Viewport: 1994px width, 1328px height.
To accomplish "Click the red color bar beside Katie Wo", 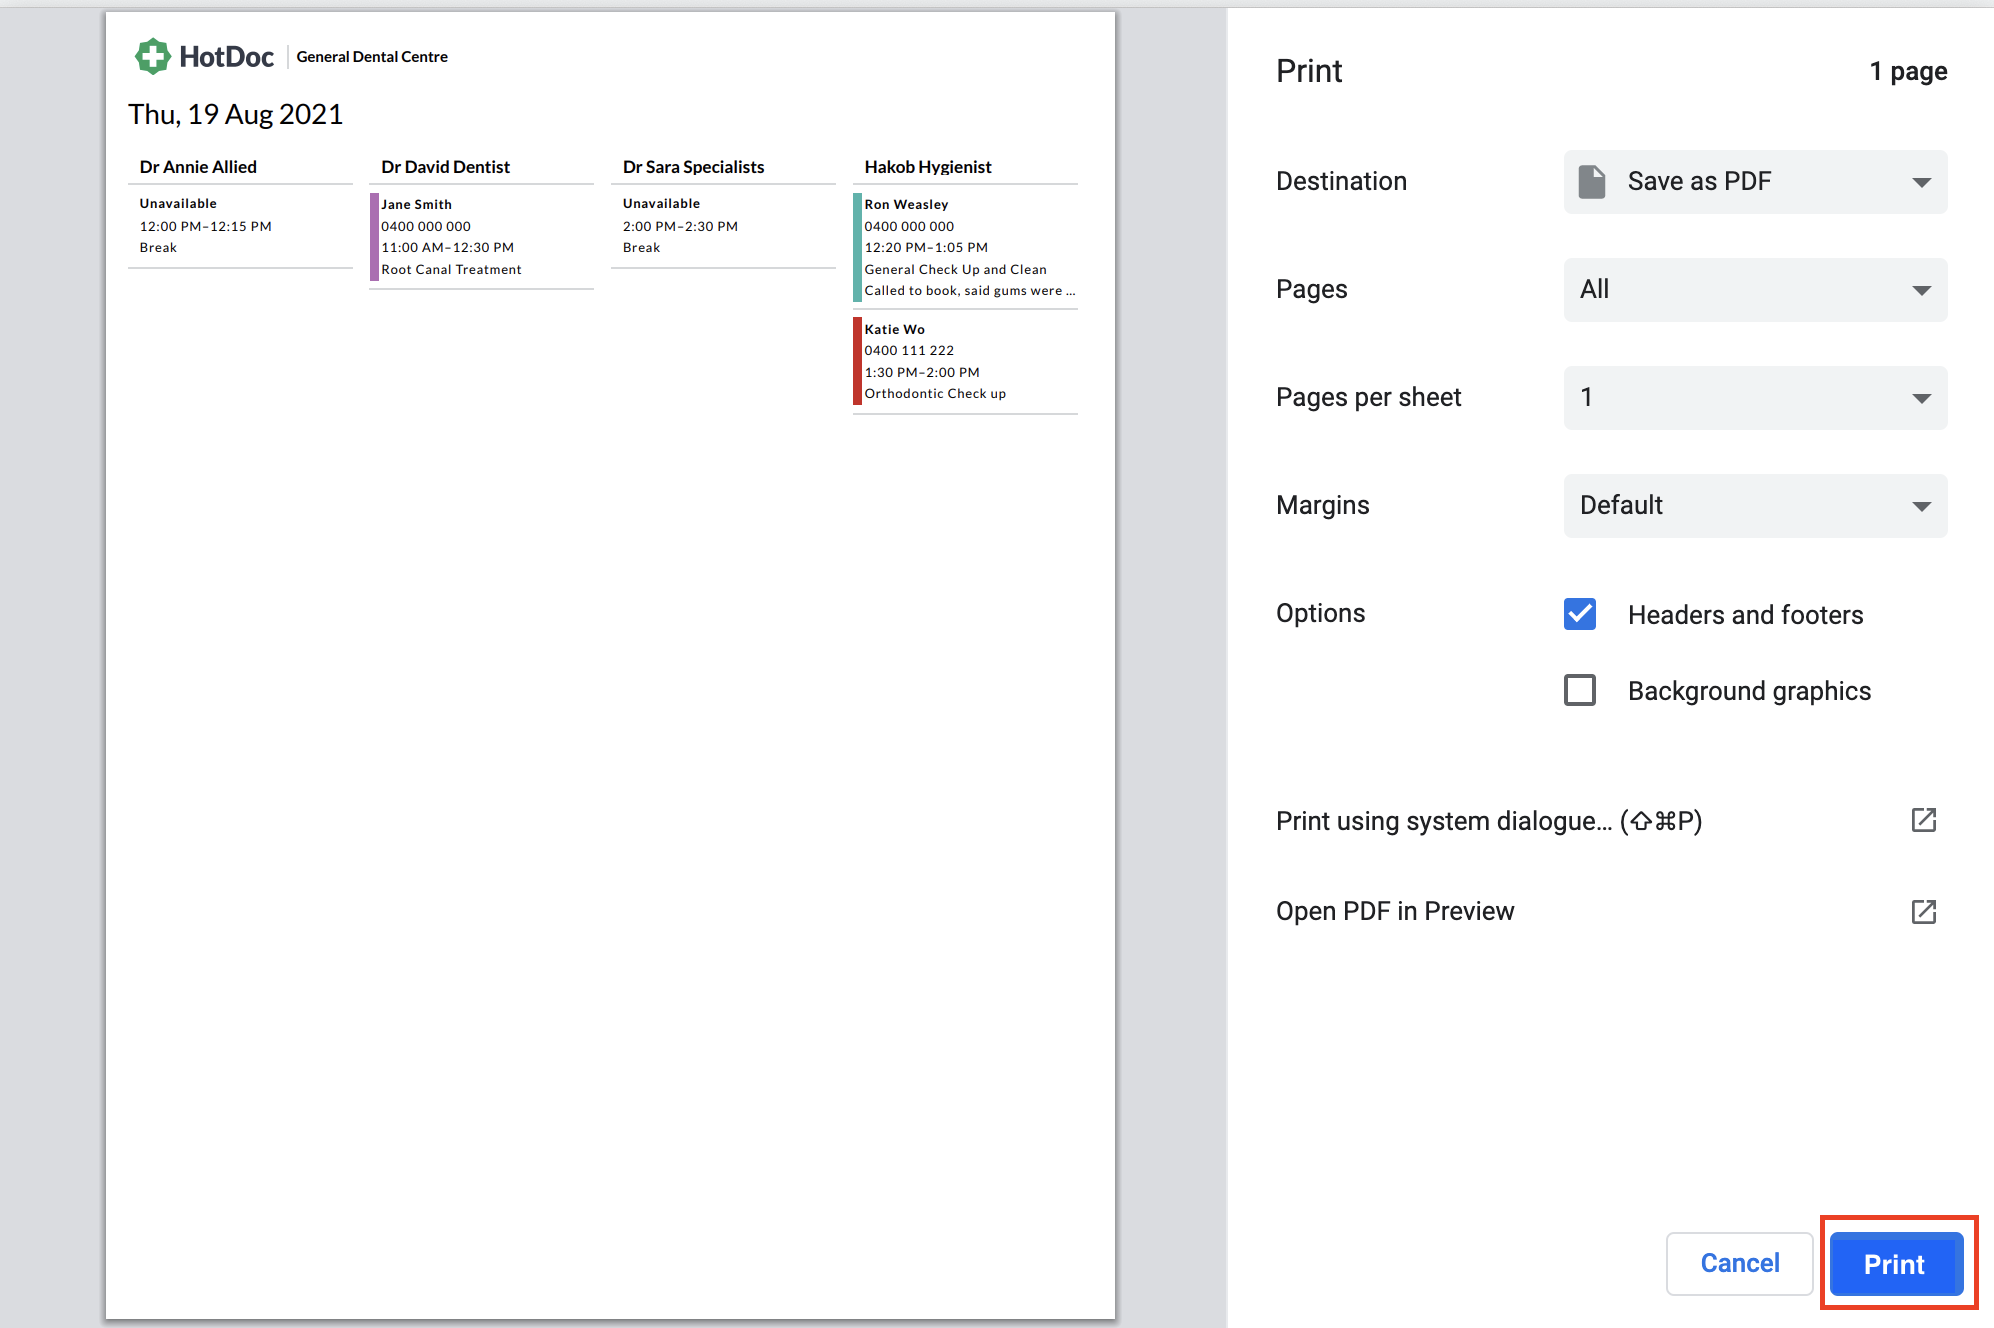I will (x=857, y=361).
